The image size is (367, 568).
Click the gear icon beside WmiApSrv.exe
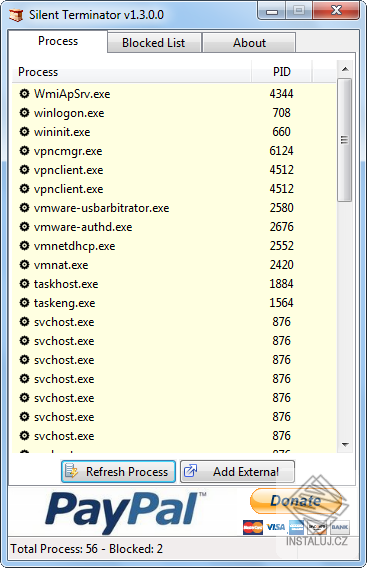point(24,94)
